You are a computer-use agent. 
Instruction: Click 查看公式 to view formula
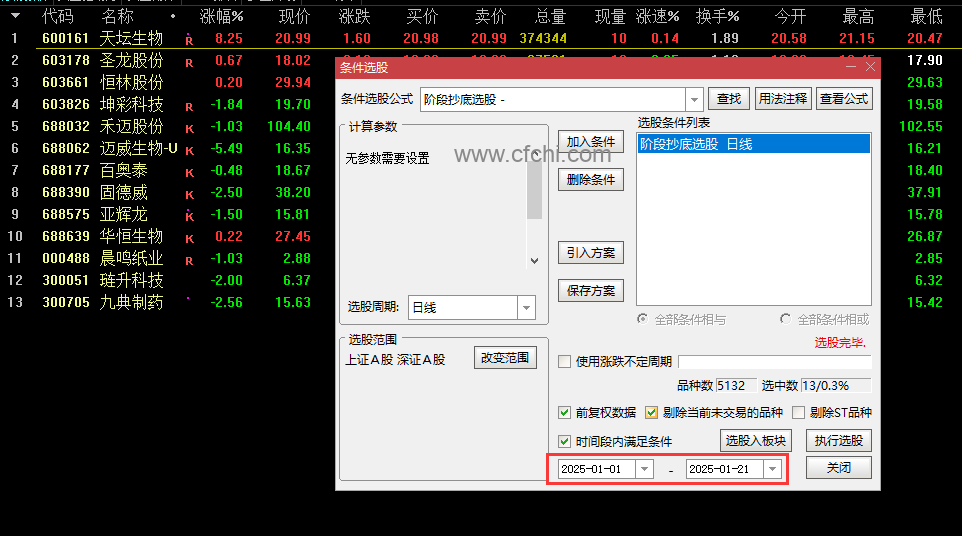(x=844, y=99)
